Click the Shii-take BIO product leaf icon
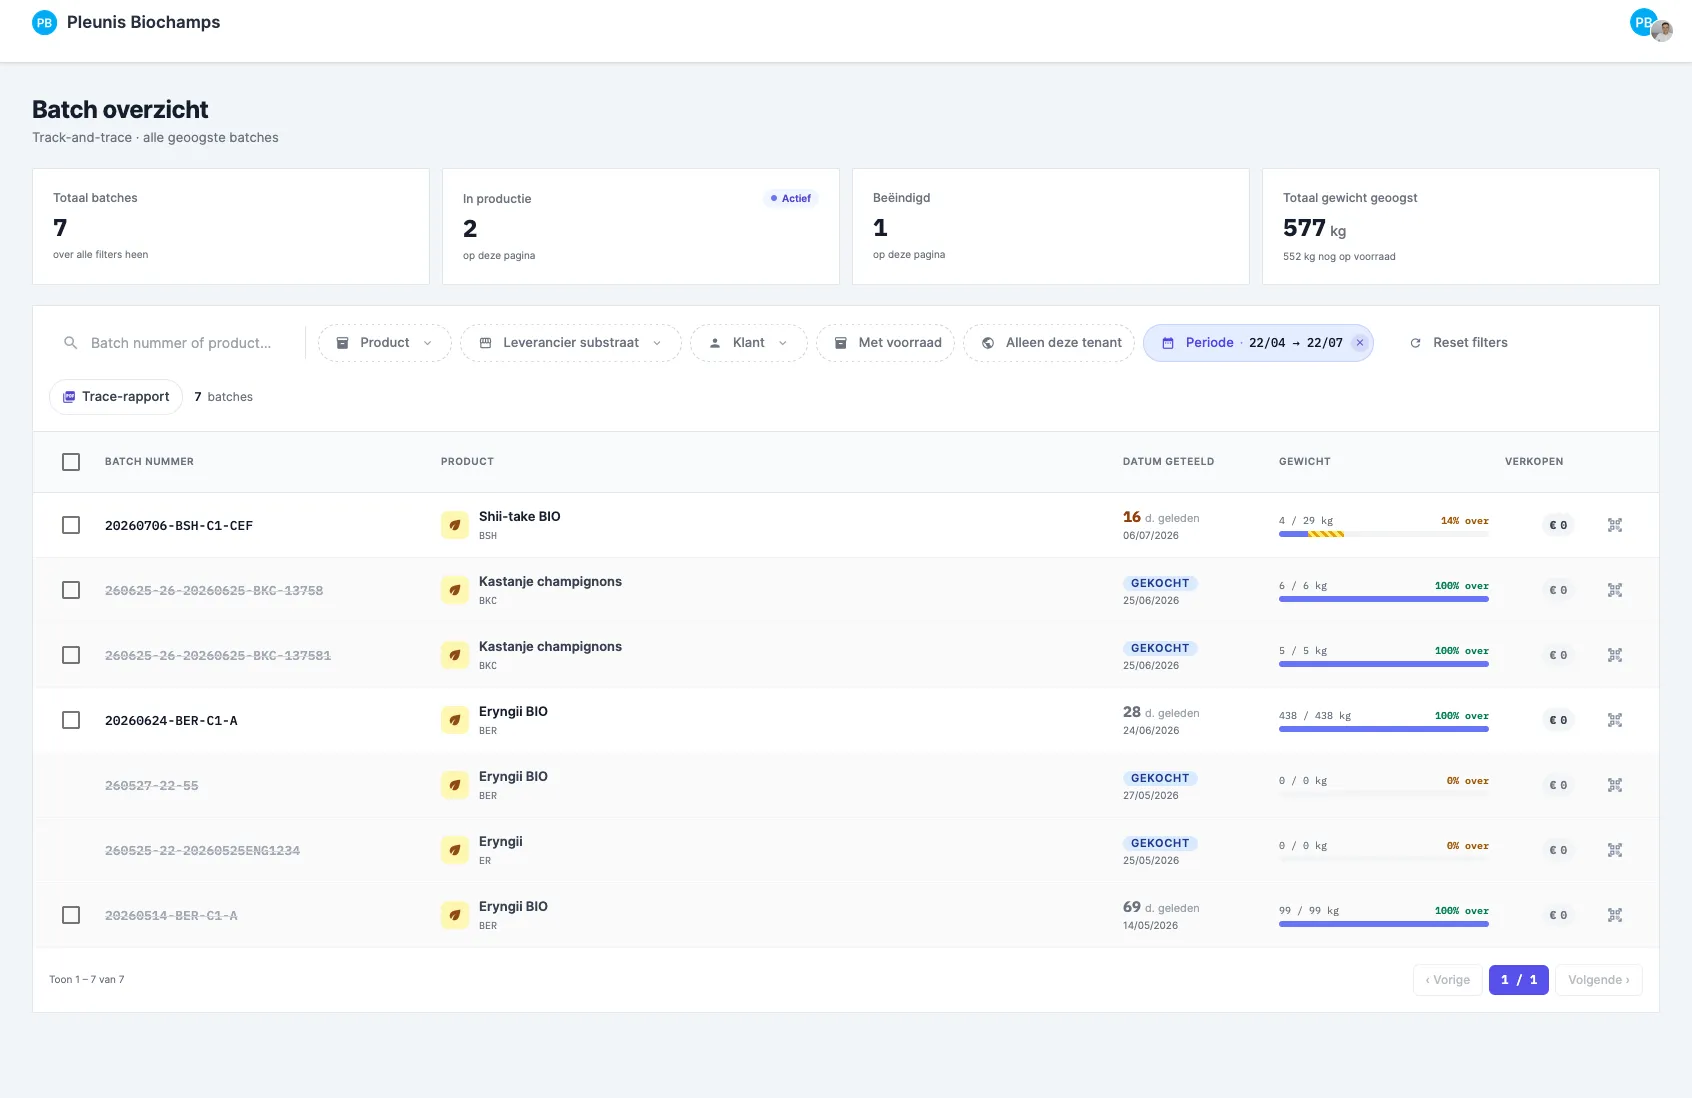This screenshot has width=1692, height=1098. (455, 525)
